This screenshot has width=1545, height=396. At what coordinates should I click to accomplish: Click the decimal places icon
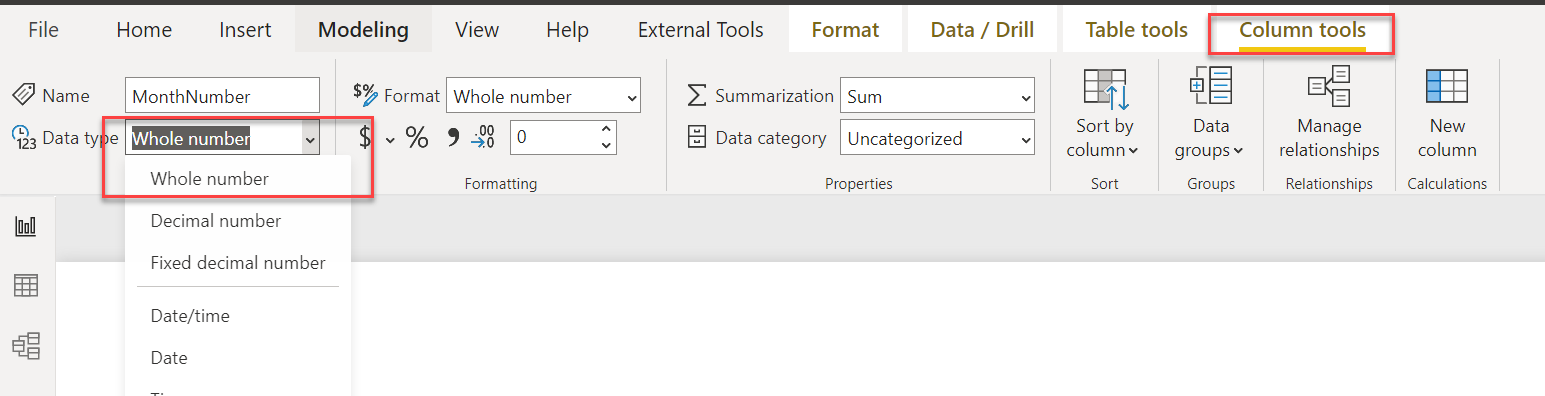(x=483, y=138)
